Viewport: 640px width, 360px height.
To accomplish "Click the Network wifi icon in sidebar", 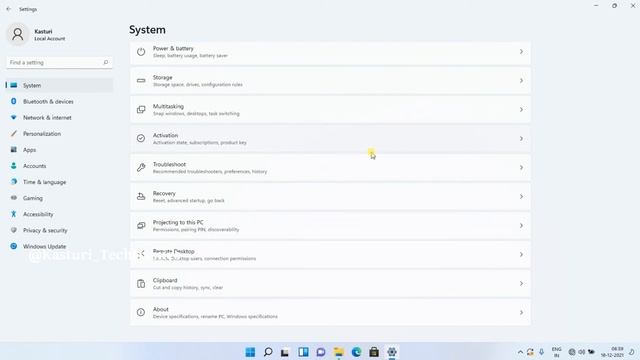I will coord(13,118).
